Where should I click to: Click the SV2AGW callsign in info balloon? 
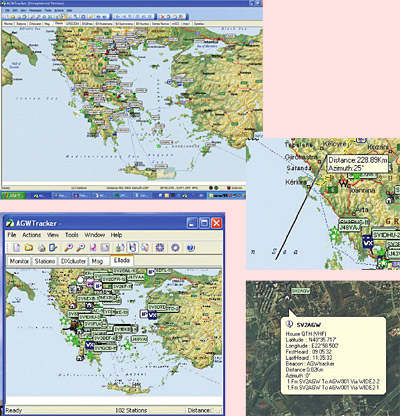(308, 325)
